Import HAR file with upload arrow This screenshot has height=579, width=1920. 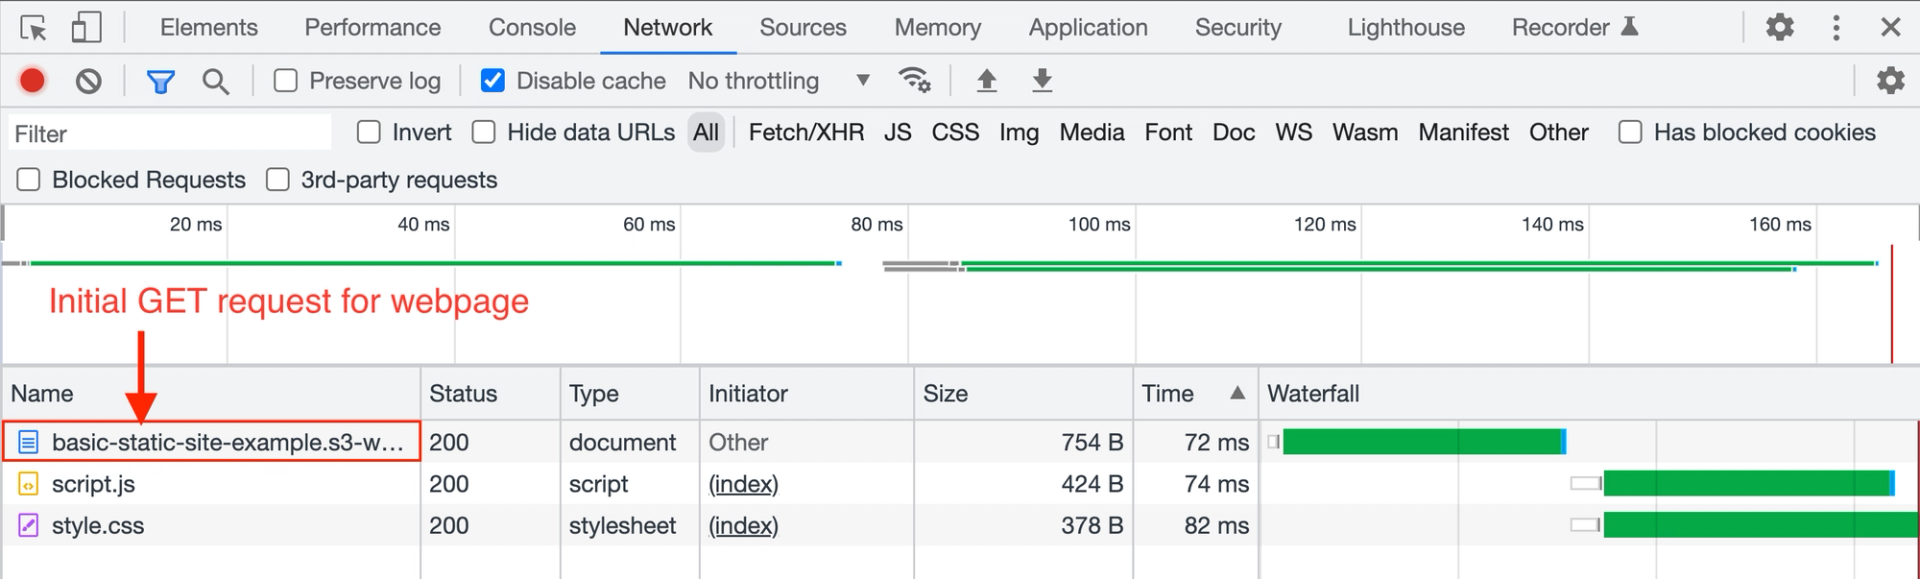coord(986,80)
